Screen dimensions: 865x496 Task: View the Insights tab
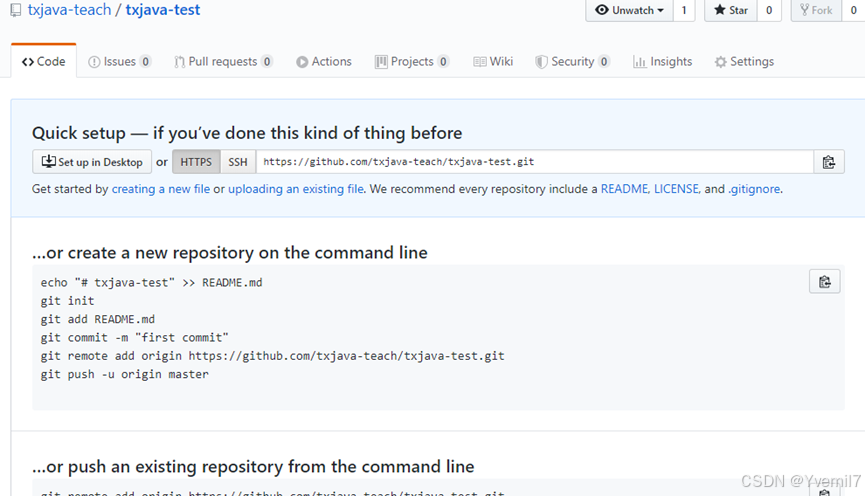[663, 61]
